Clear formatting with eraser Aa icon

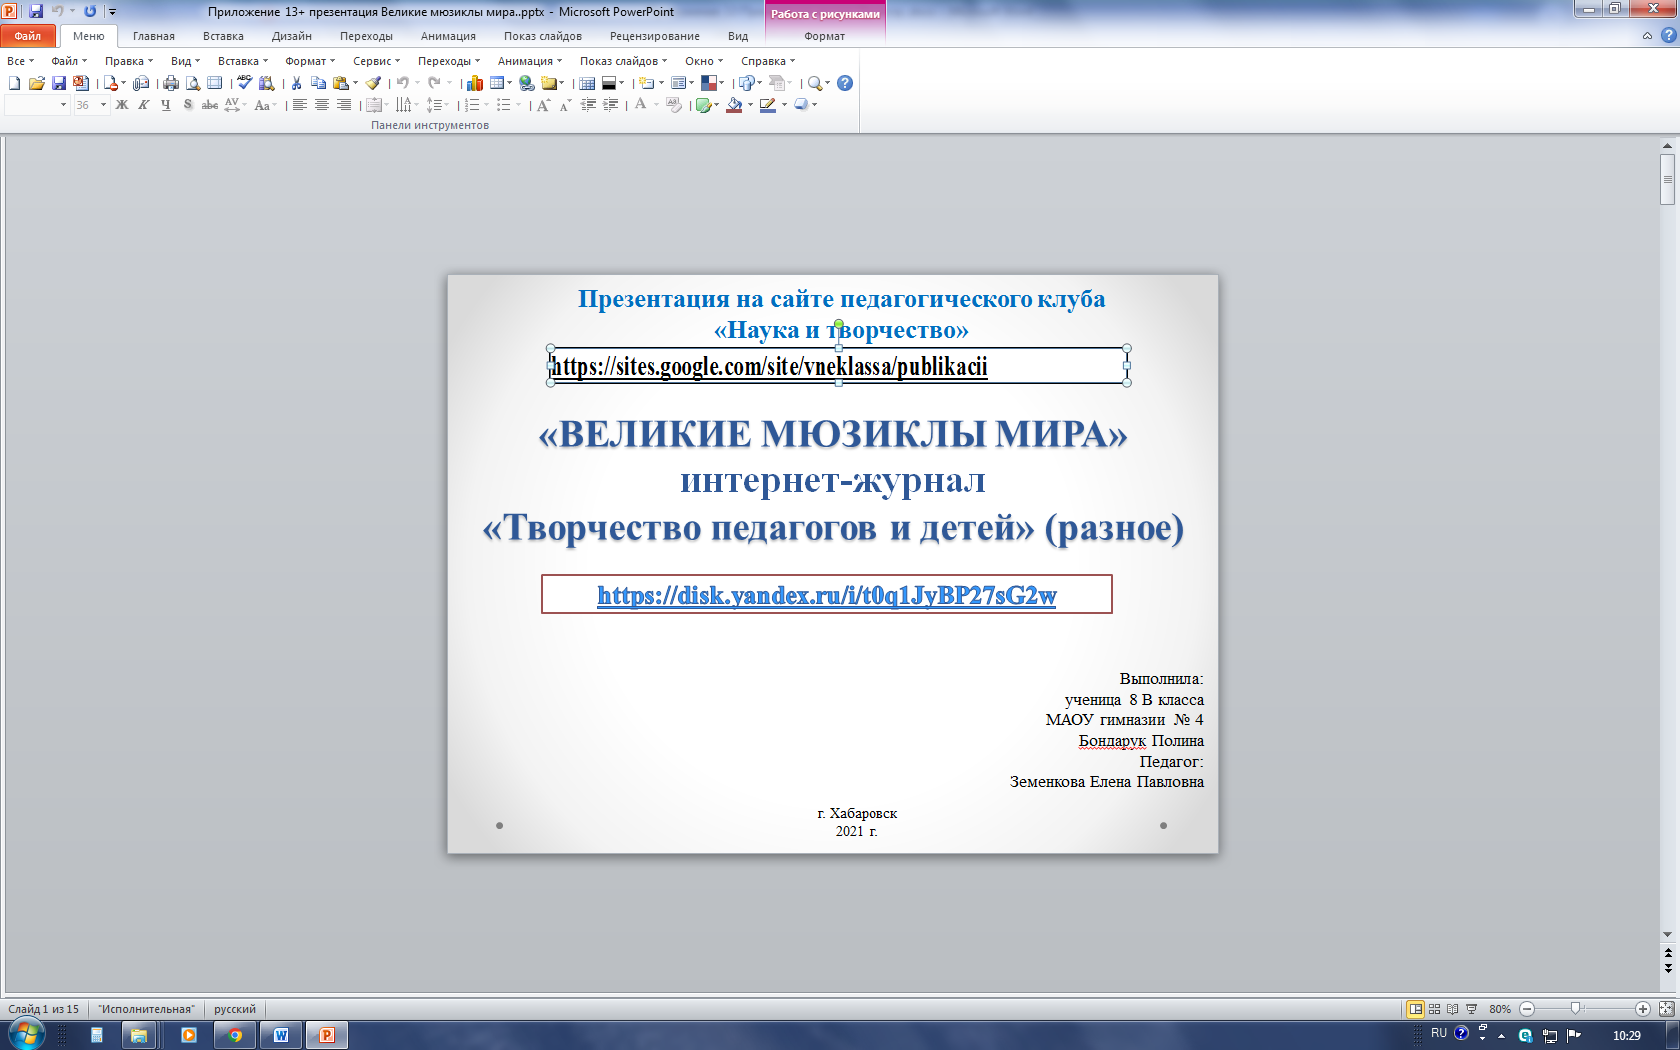coord(674,105)
